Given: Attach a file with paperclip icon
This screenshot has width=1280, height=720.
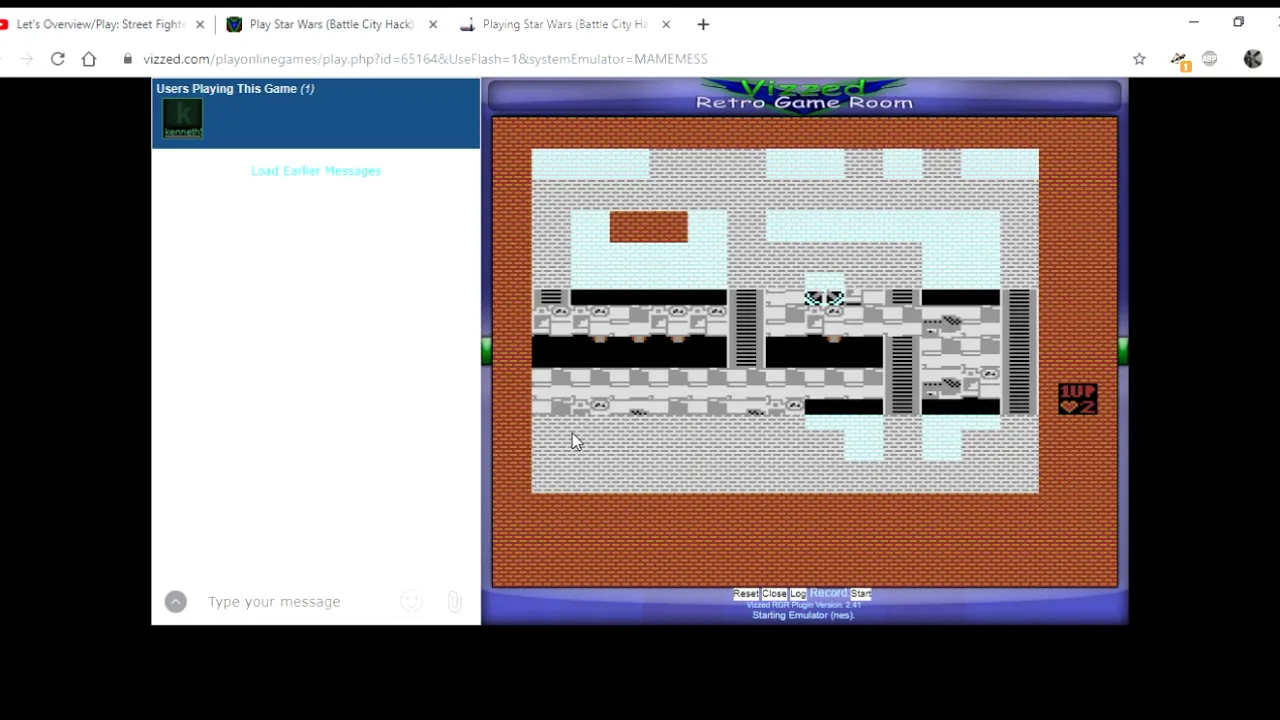Looking at the screenshot, I should tap(454, 601).
